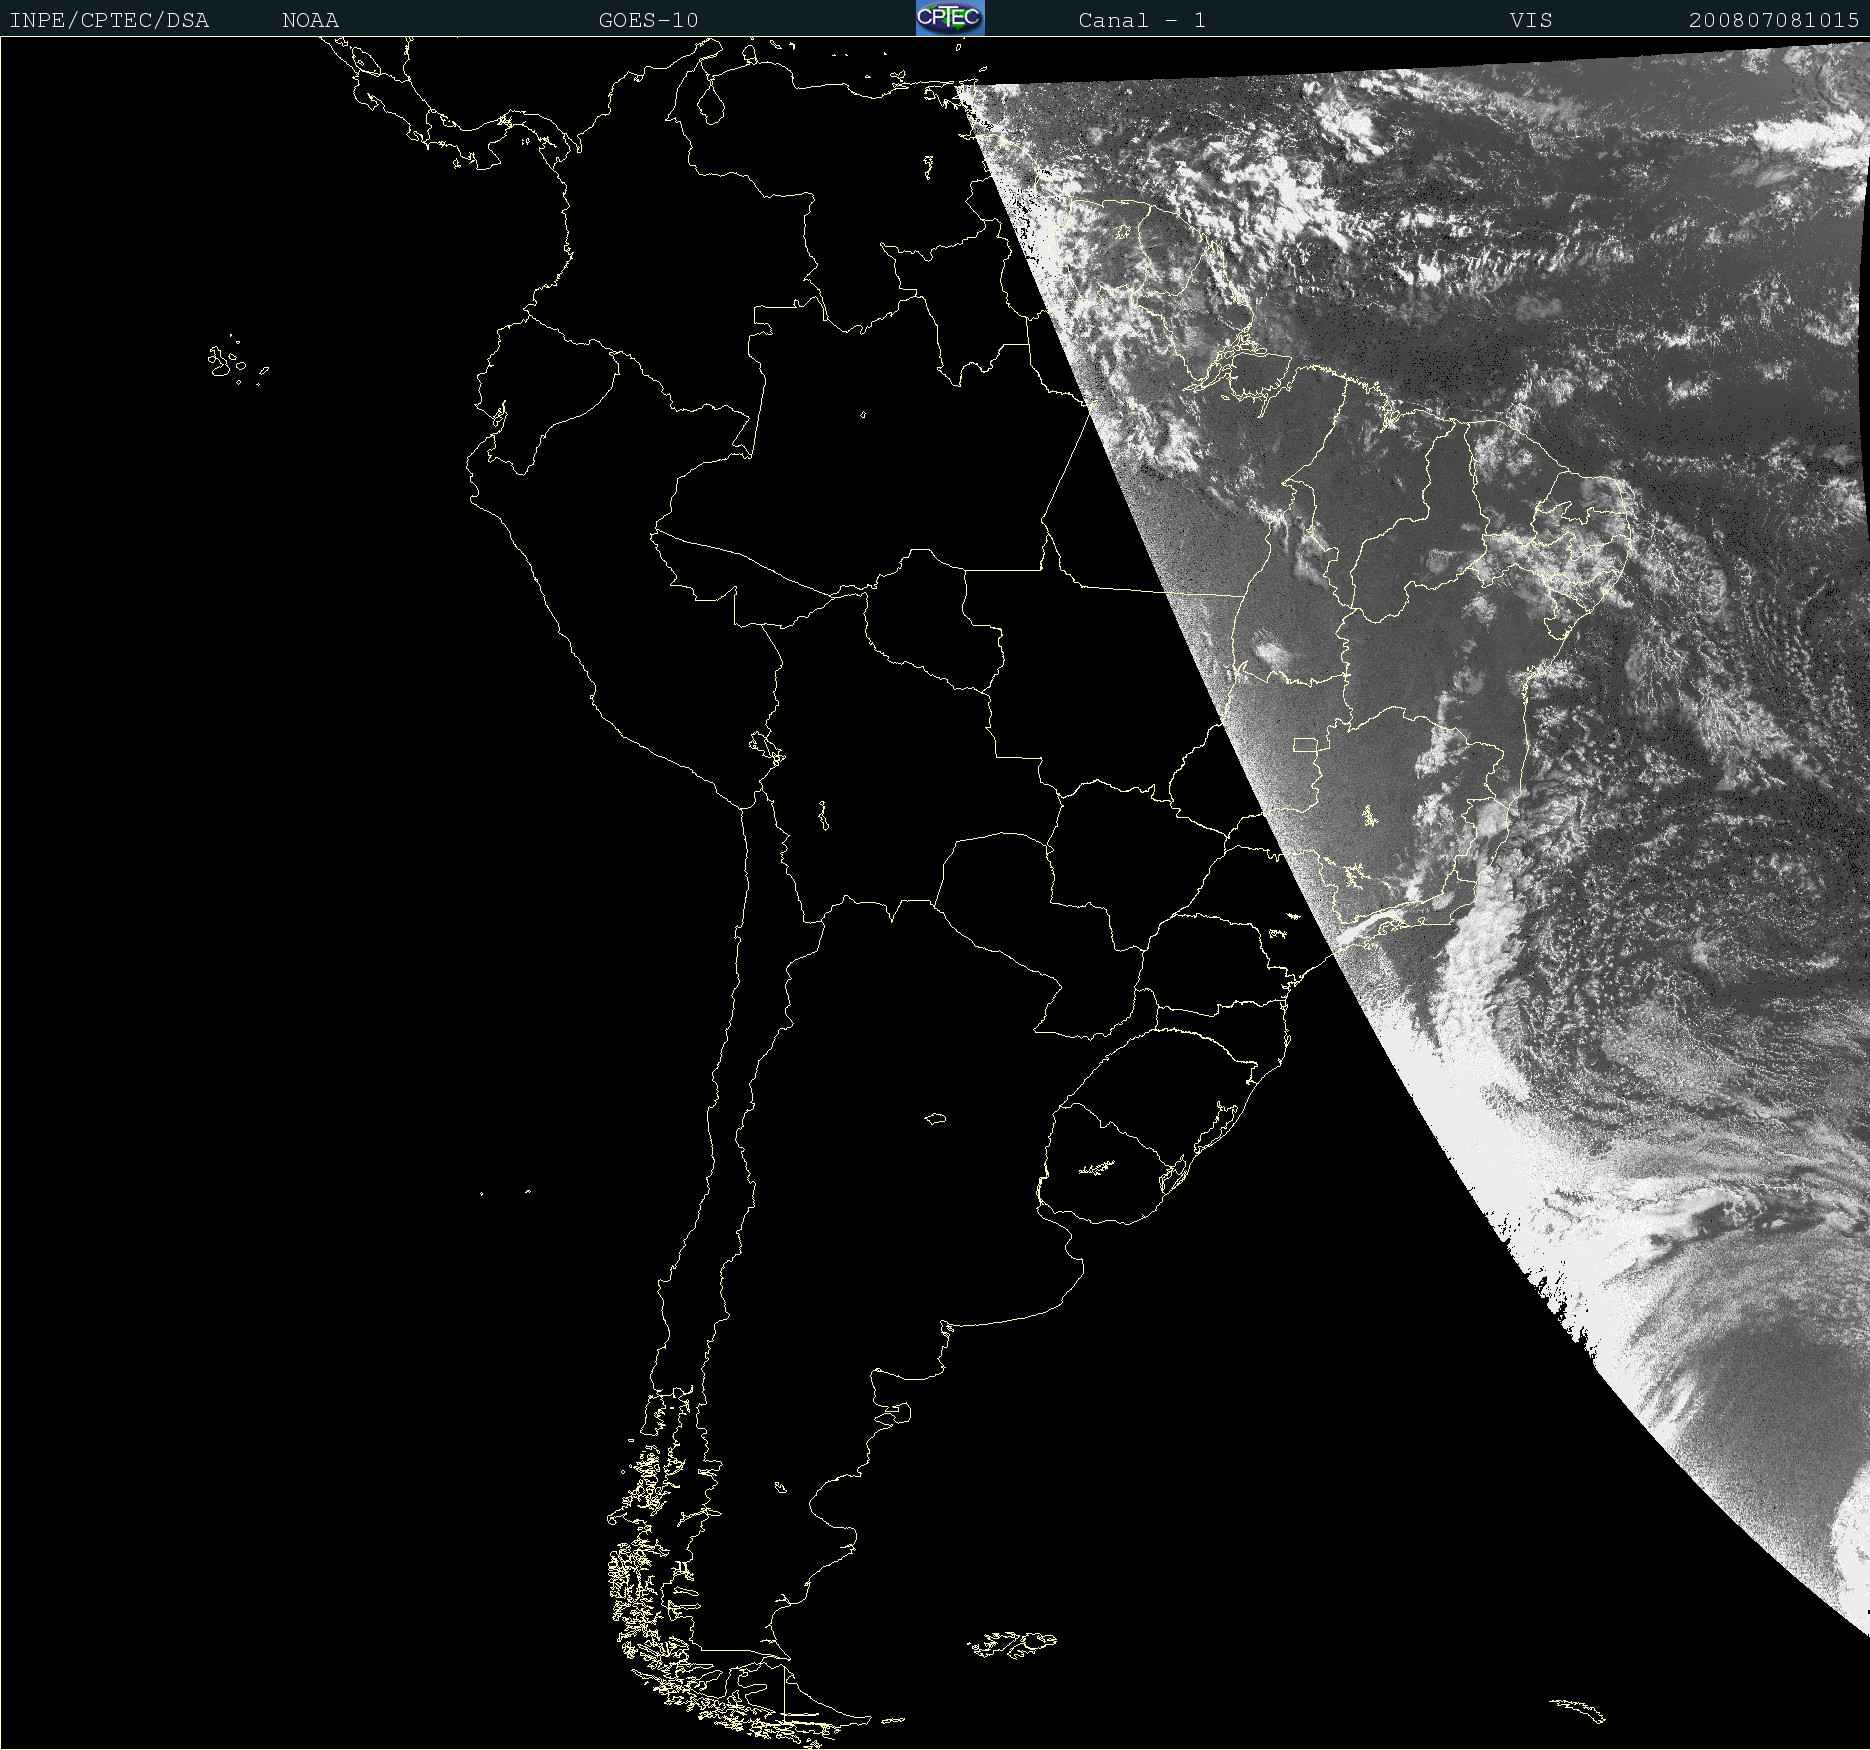Click the VIS channel label
The height and width of the screenshot is (1750, 1870).
click(1531, 20)
